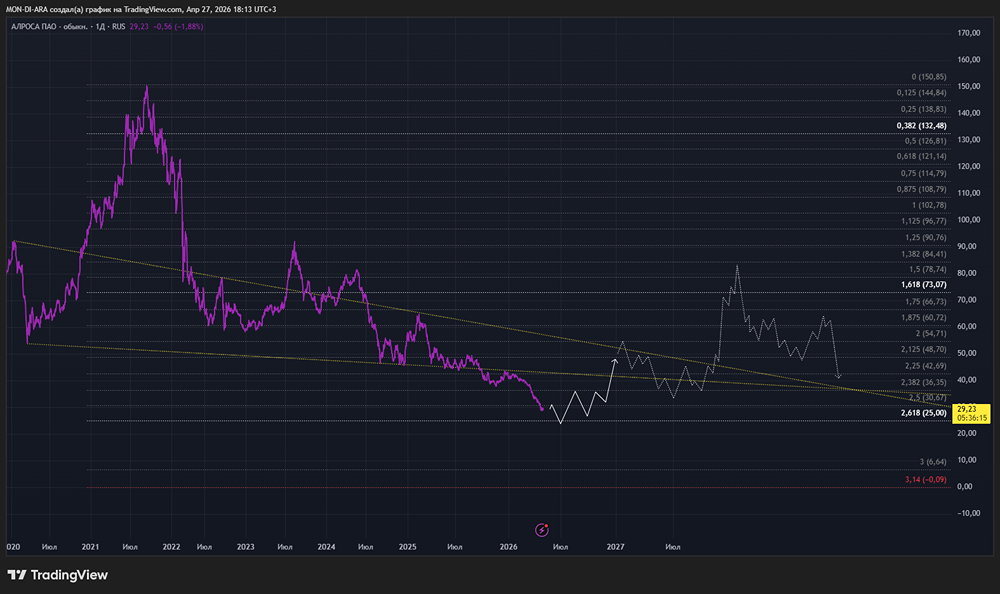Viewport: 1000px width, 594px height.
Task: Click the TradingView logo
Action: point(57,575)
